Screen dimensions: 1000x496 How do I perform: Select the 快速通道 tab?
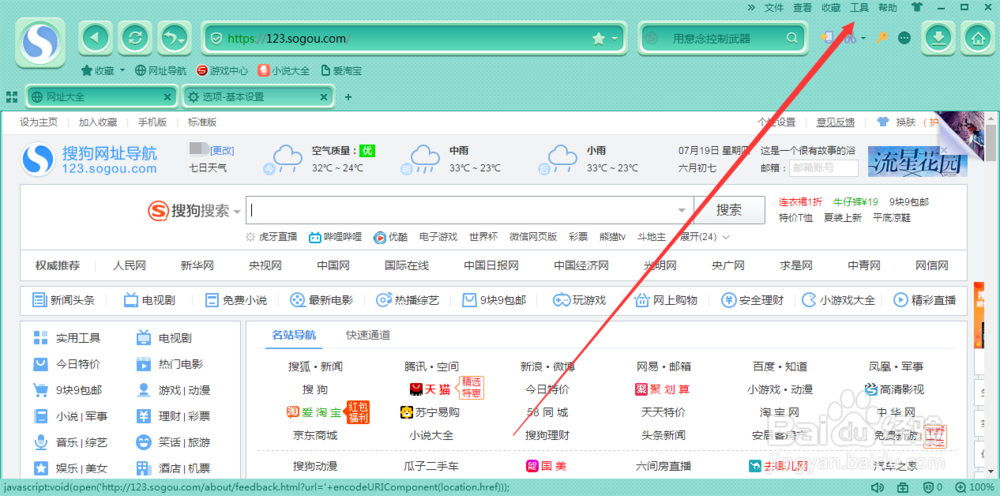(x=368, y=335)
